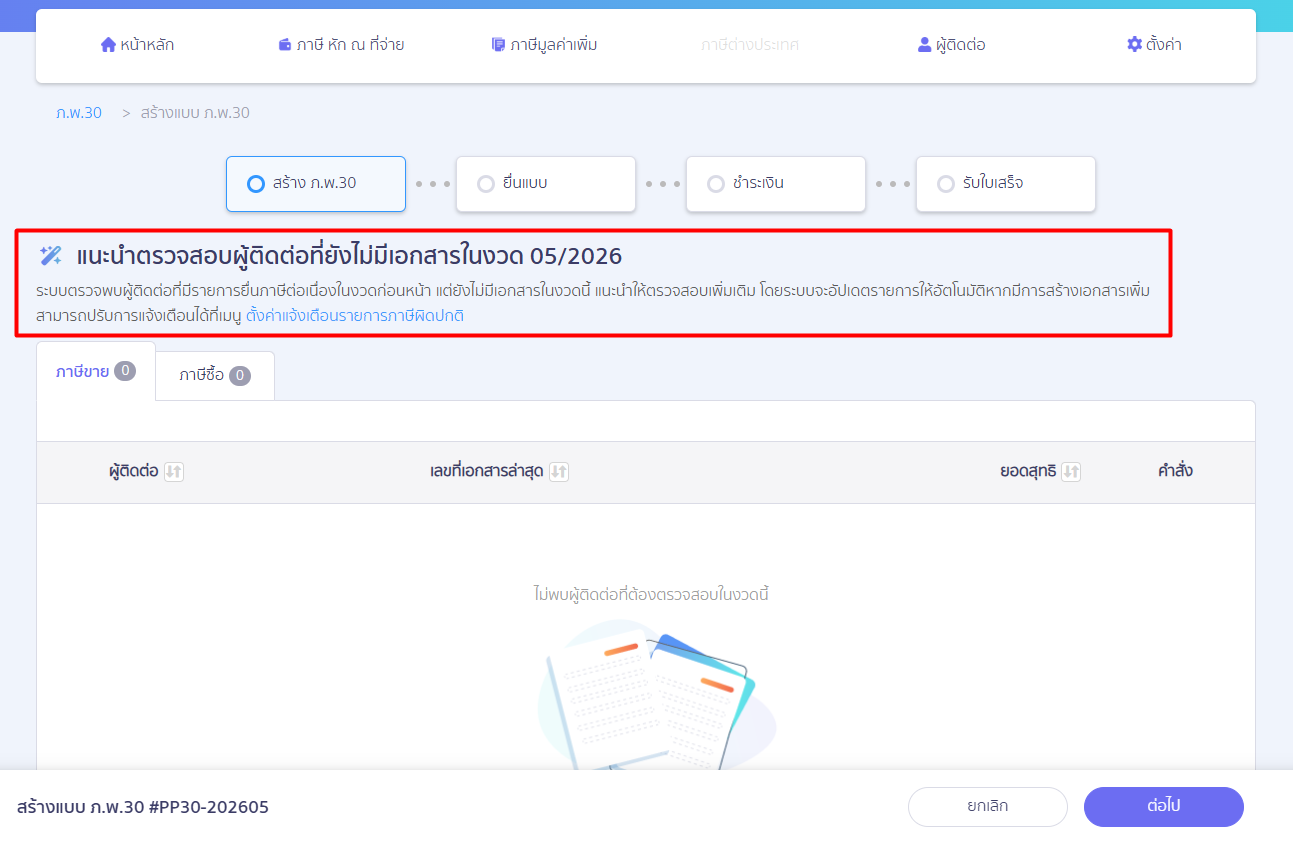Open the ตั้งค่า menu
This screenshot has width=1293, height=844.
pyautogui.click(x=1154, y=45)
